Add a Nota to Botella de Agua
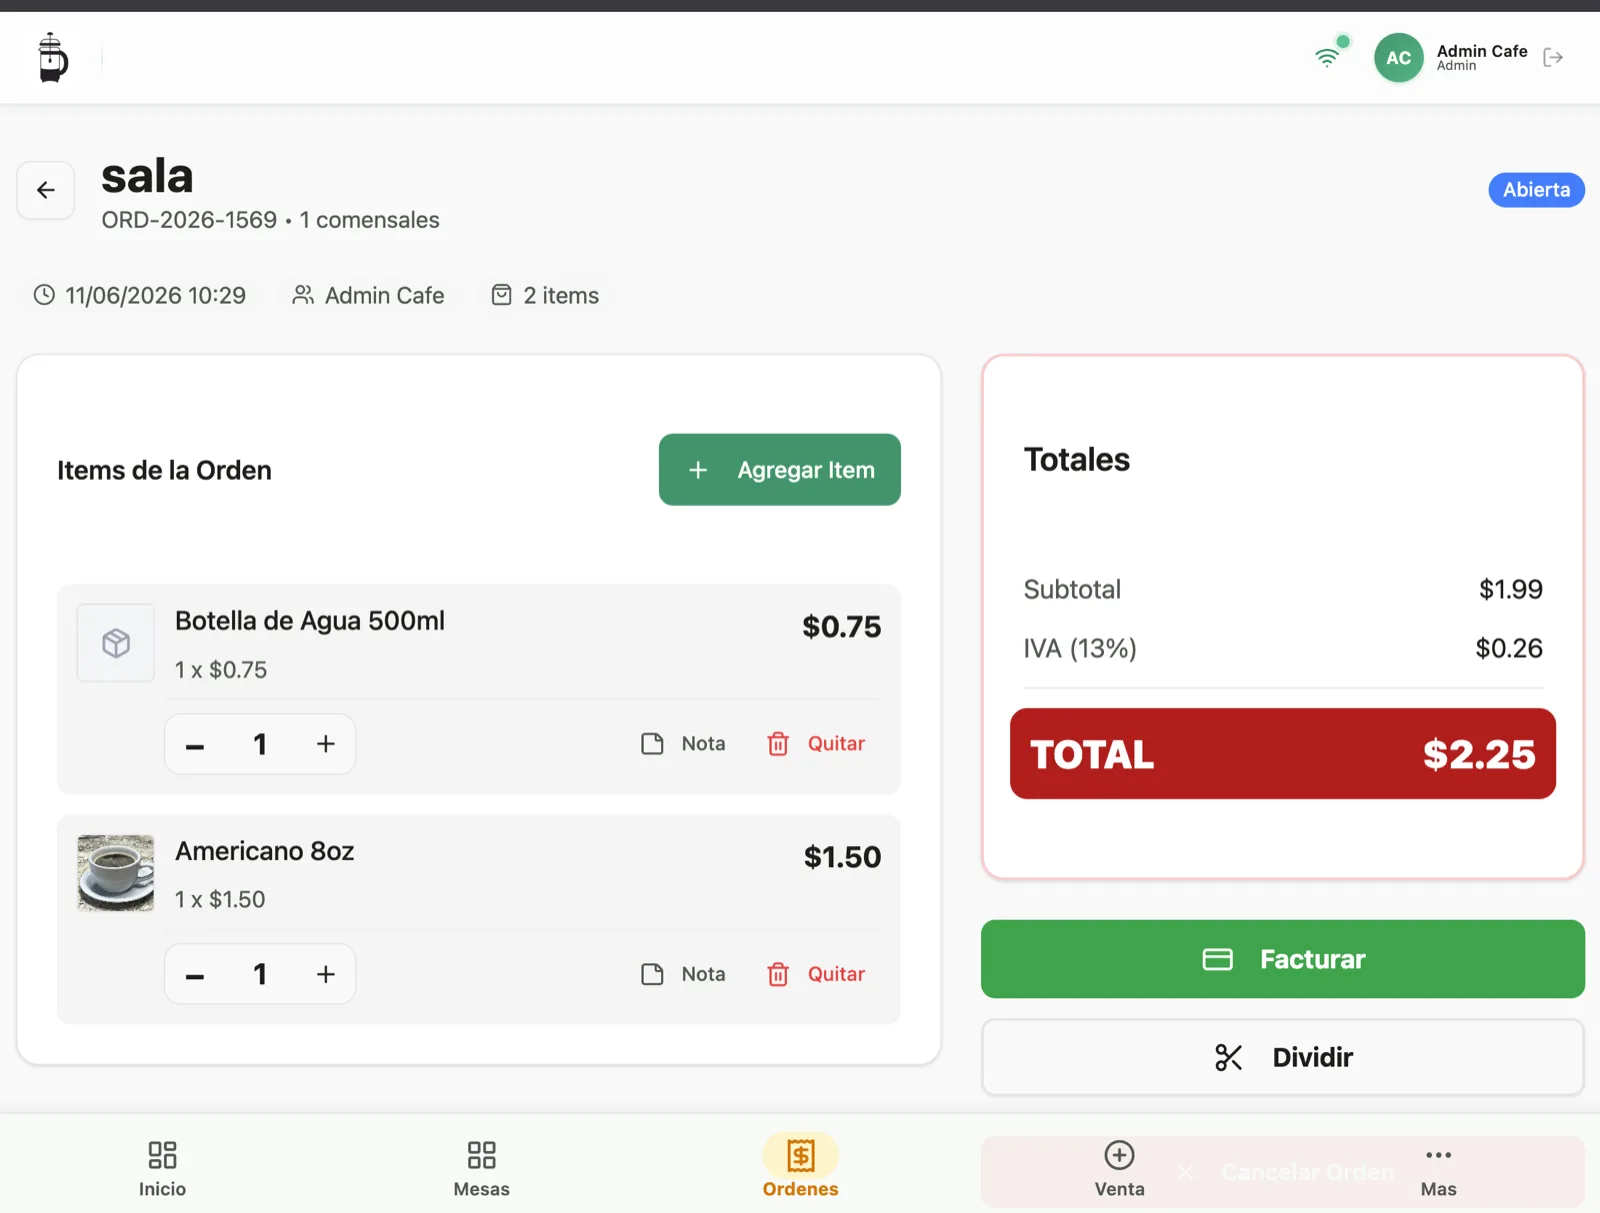 [683, 744]
